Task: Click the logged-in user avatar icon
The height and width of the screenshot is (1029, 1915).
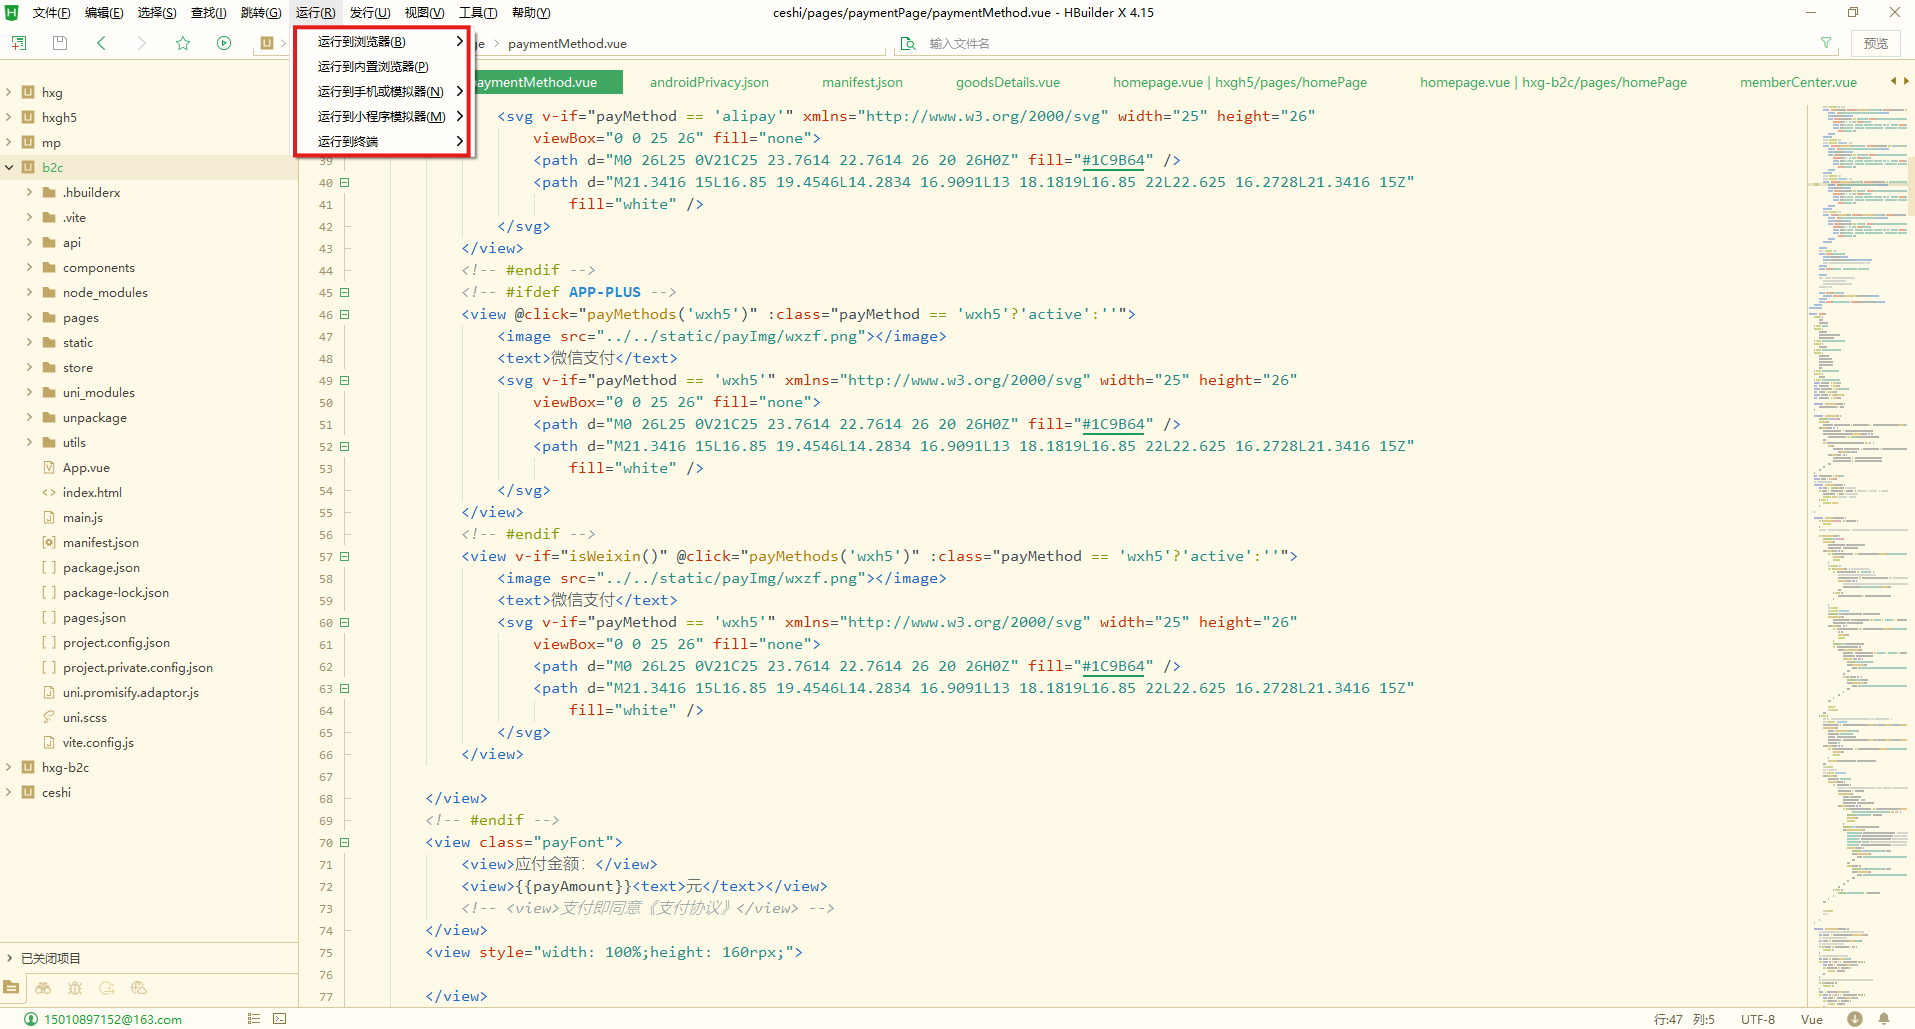Action: pyautogui.click(x=31, y=1019)
